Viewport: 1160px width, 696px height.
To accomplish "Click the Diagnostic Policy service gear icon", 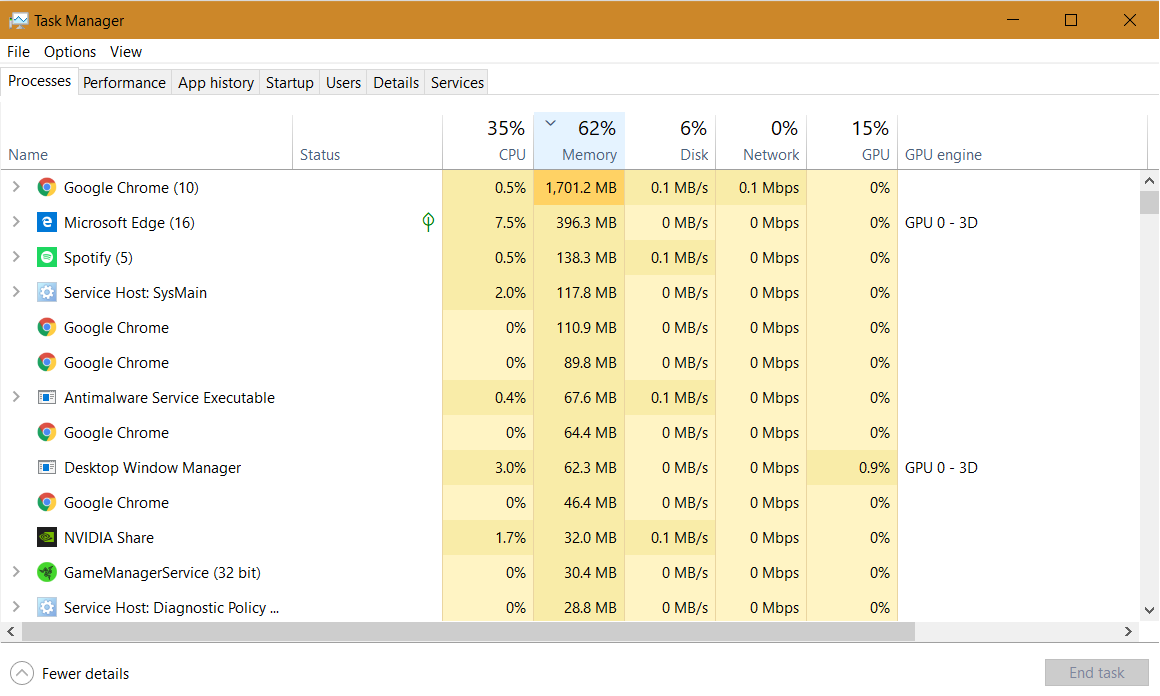I will point(47,607).
